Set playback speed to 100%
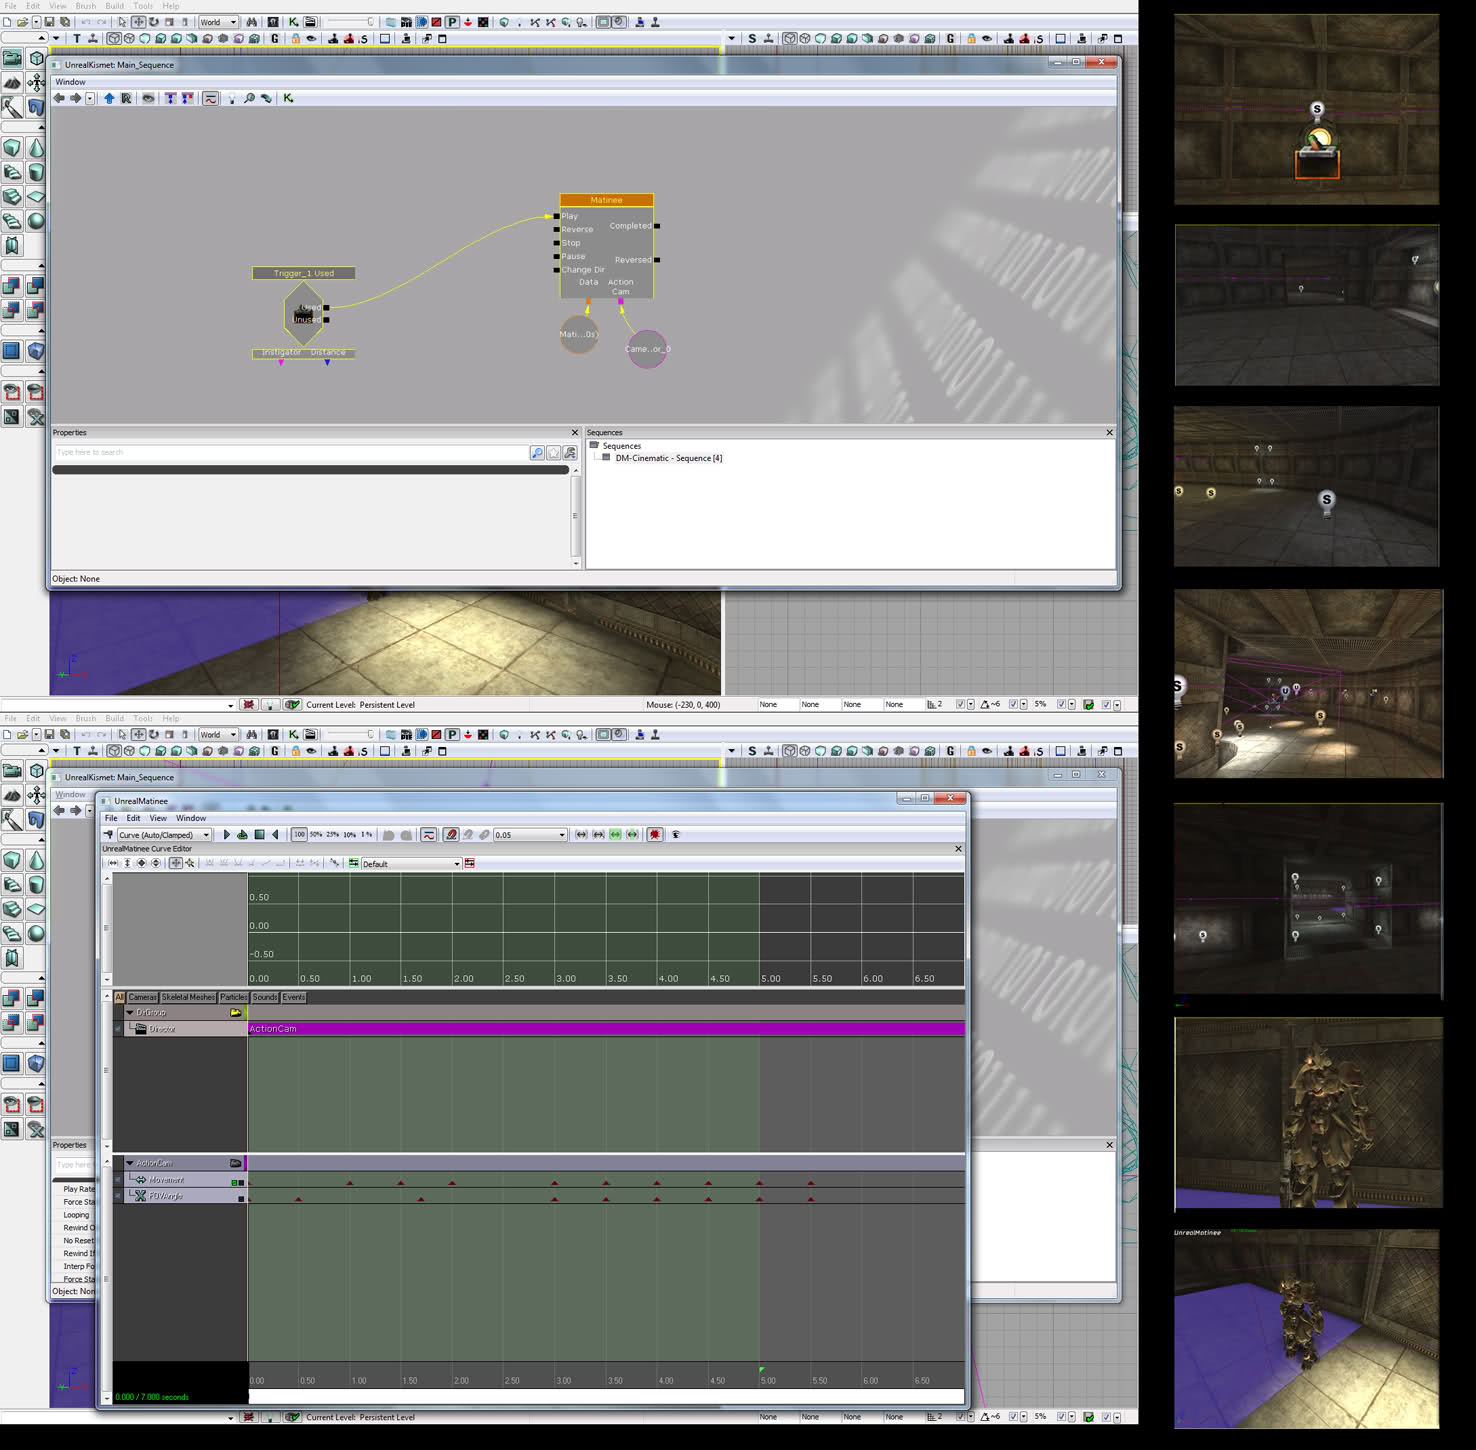The width and height of the screenshot is (1476, 1450). point(299,834)
